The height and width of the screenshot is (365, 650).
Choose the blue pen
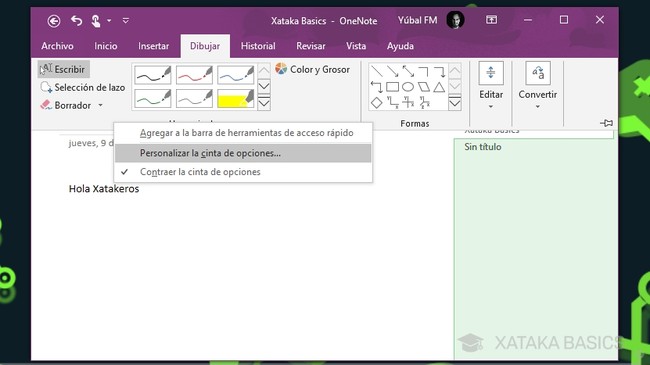(x=235, y=75)
